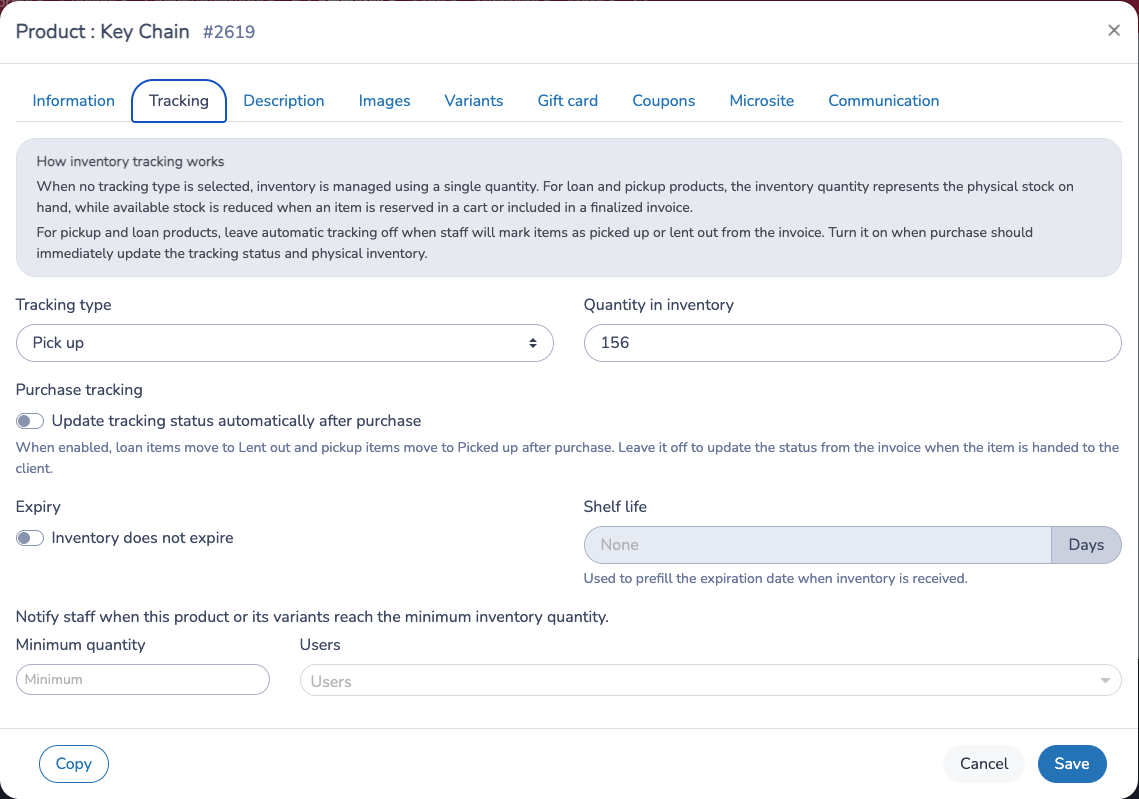Open the Coupons tab
The image size is (1139, 799).
tap(663, 101)
